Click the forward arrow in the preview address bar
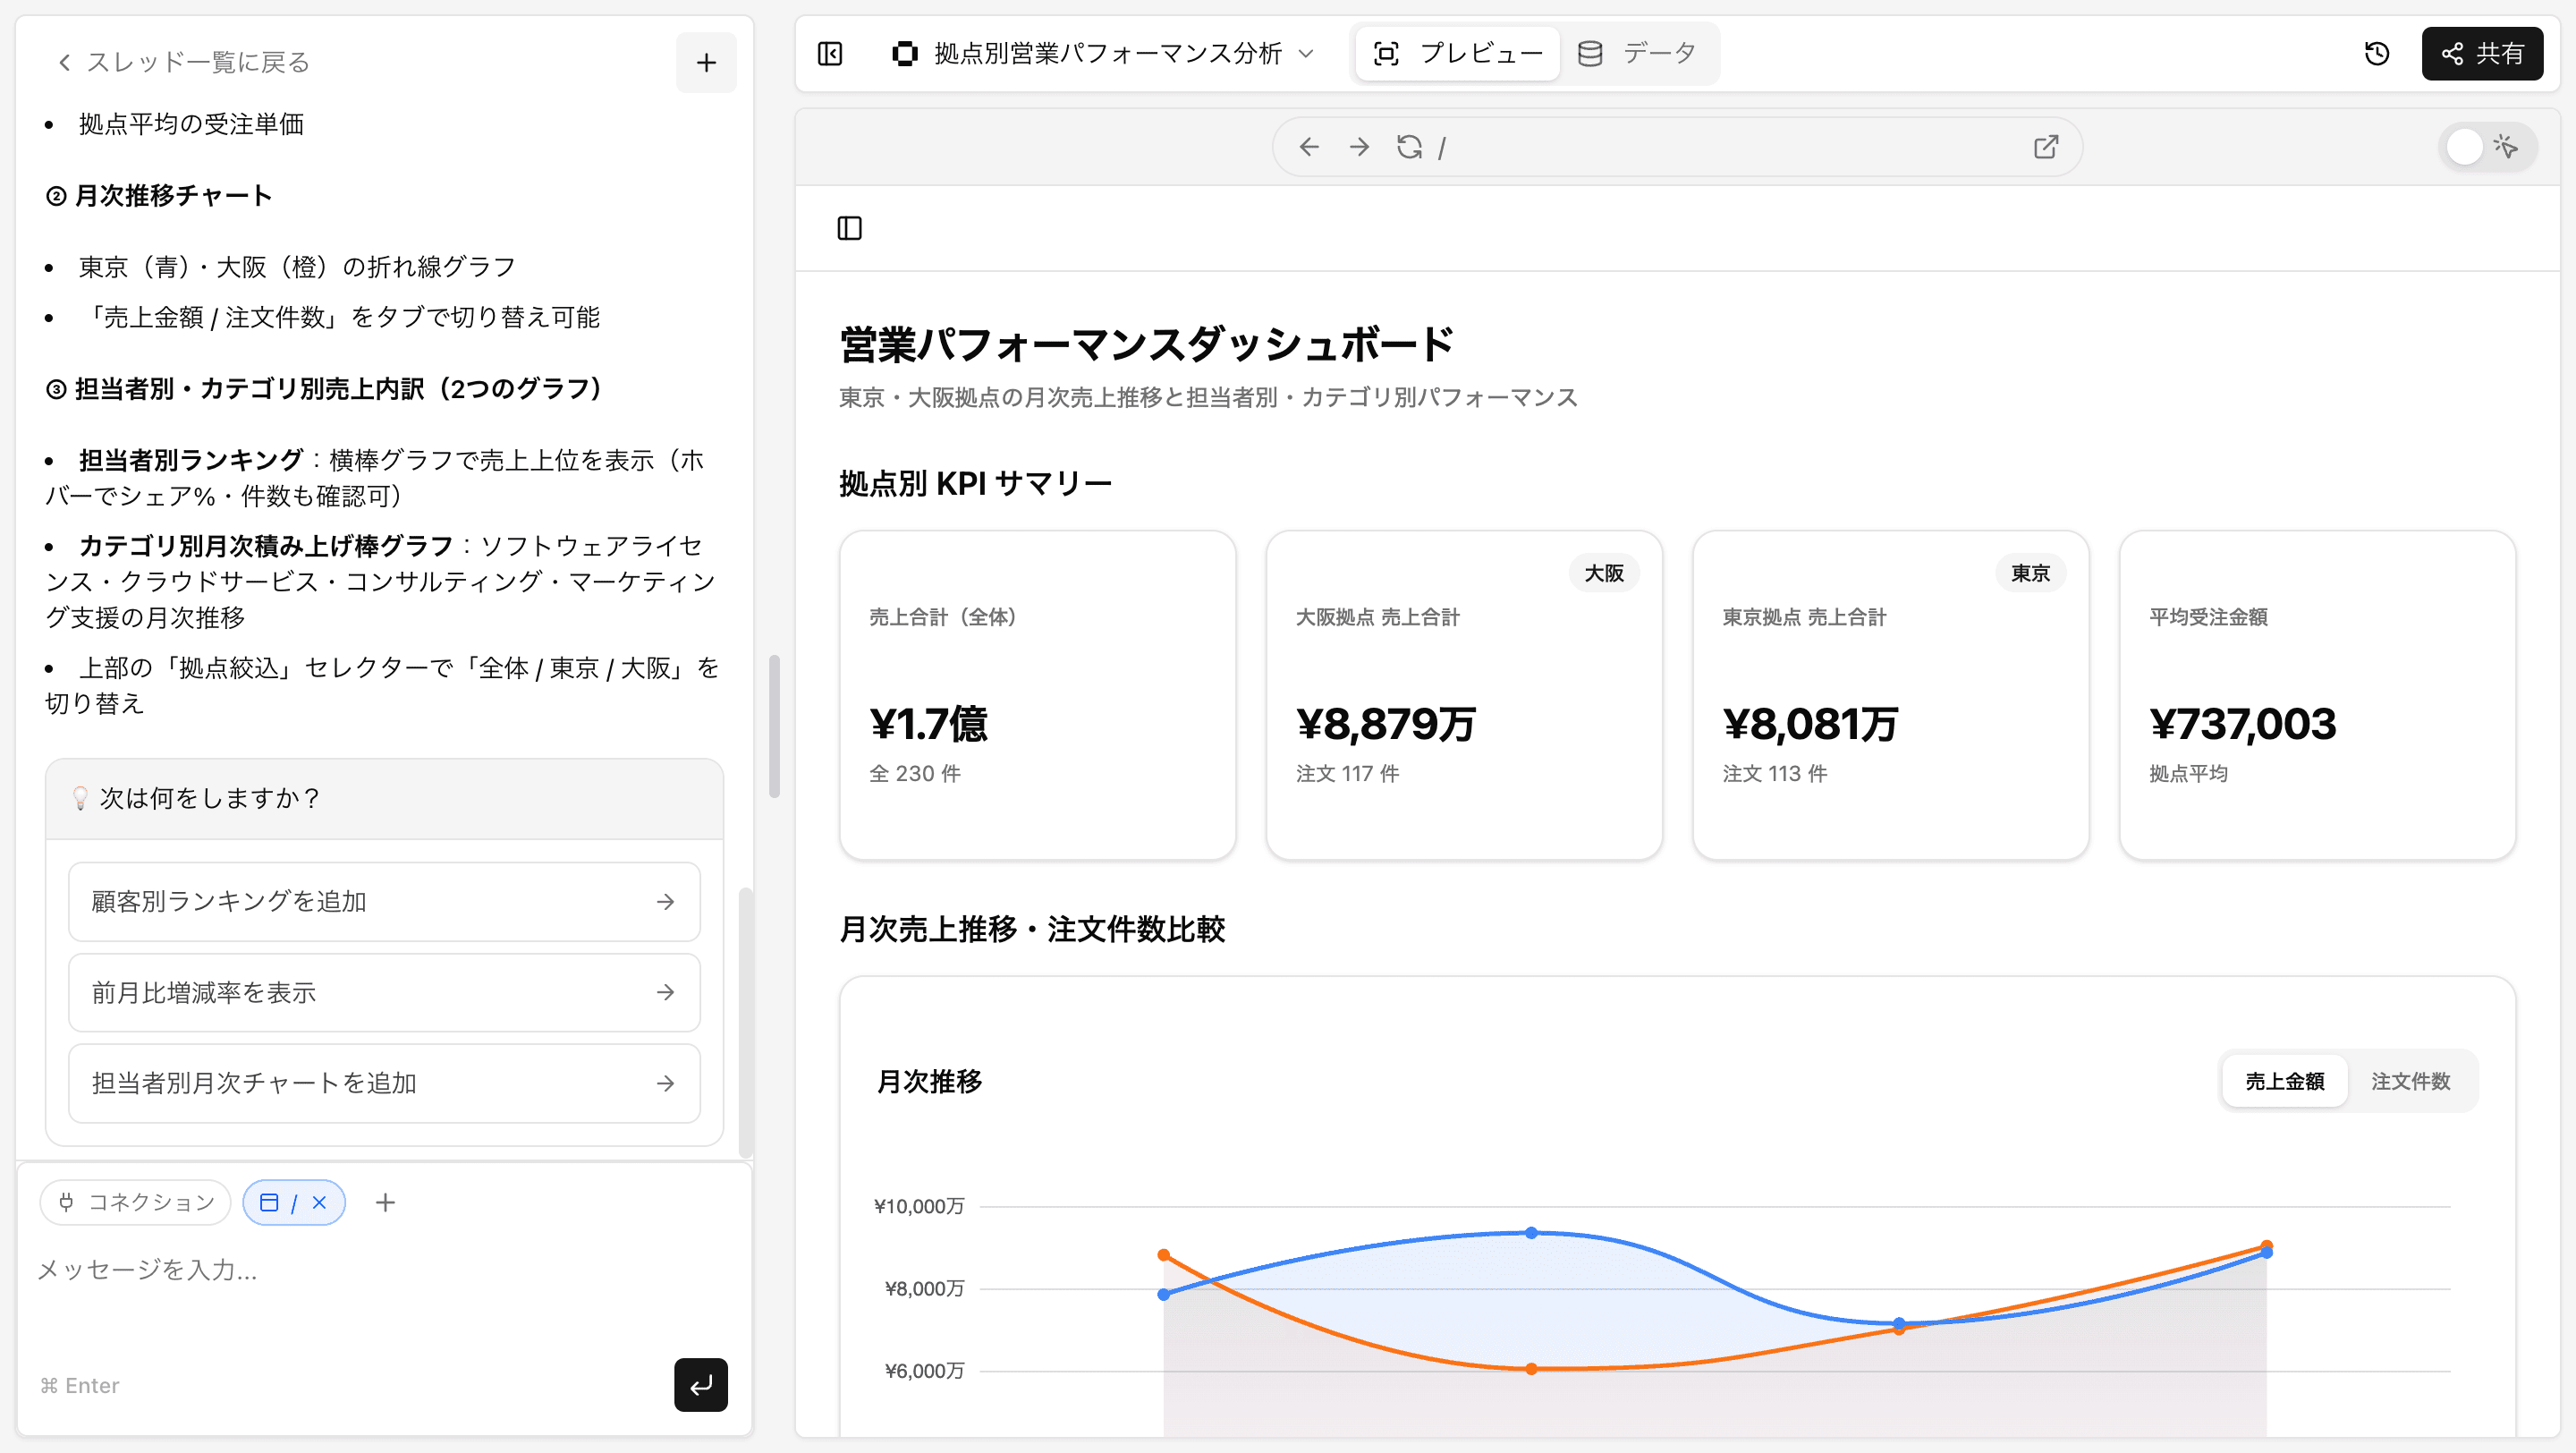 (1358, 146)
